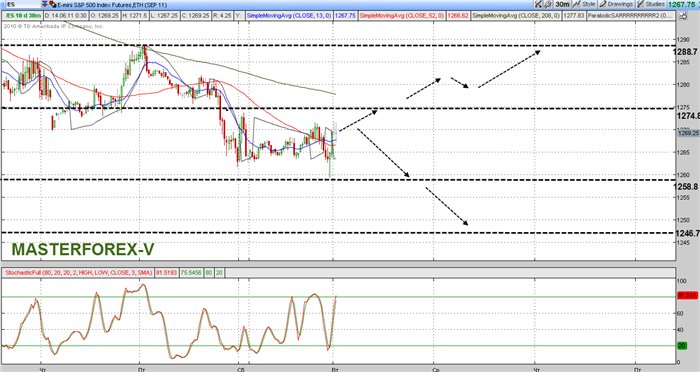Click the colored symbol link icon
700x372 pixels.
52,4
